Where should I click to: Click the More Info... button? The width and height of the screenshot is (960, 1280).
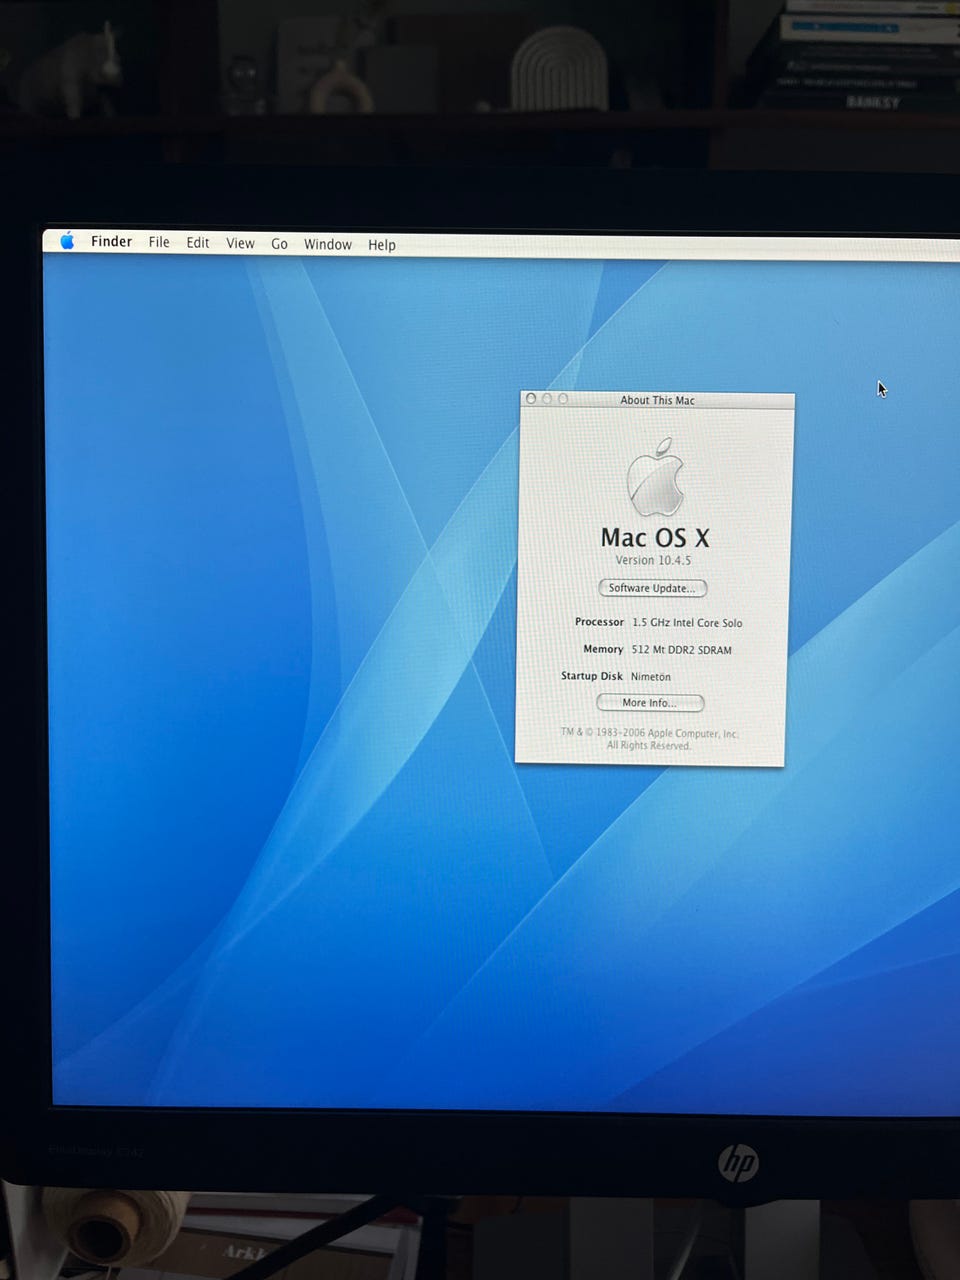(x=650, y=703)
